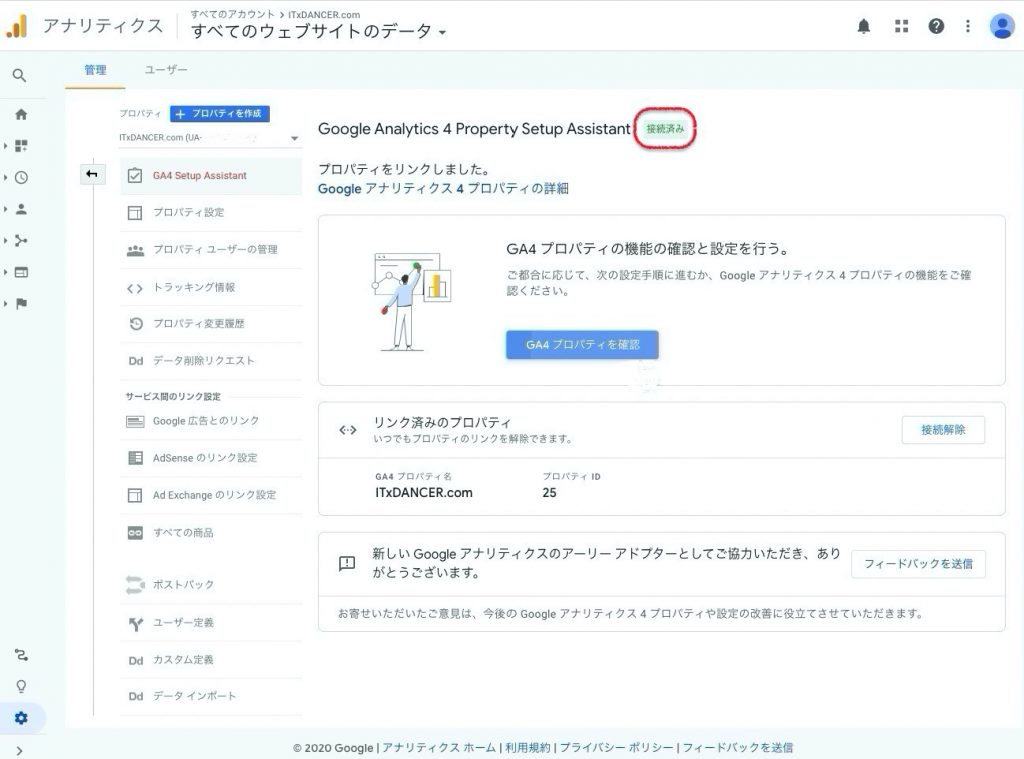Click the help question mark icon
This screenshot has height=759, width=1024.
click(936, 27)
